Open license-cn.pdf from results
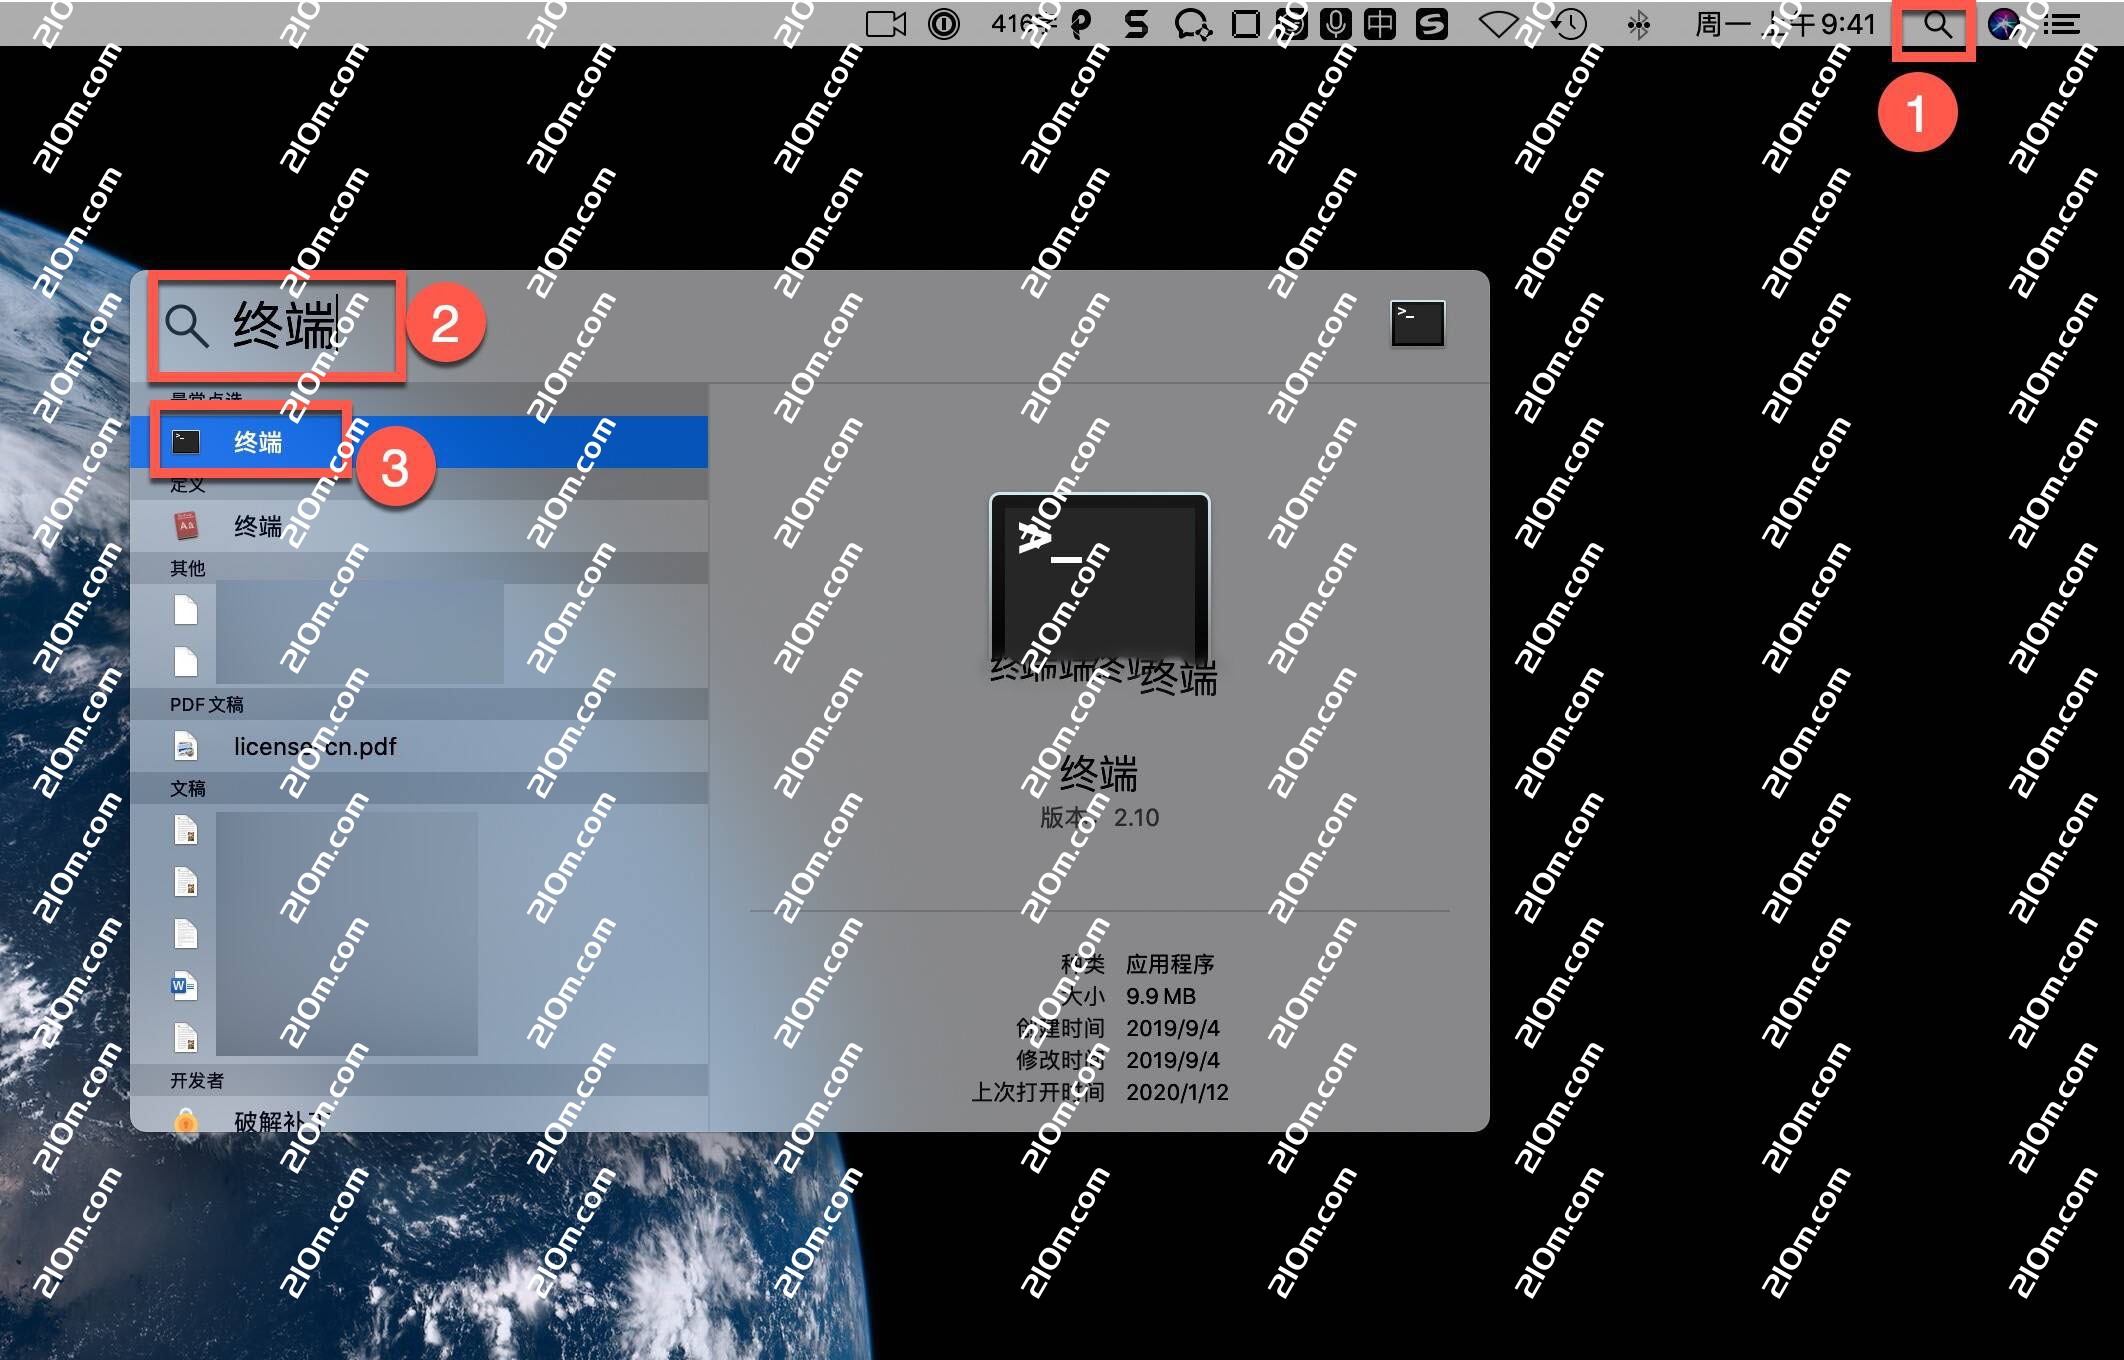 [x=314, y=747]
